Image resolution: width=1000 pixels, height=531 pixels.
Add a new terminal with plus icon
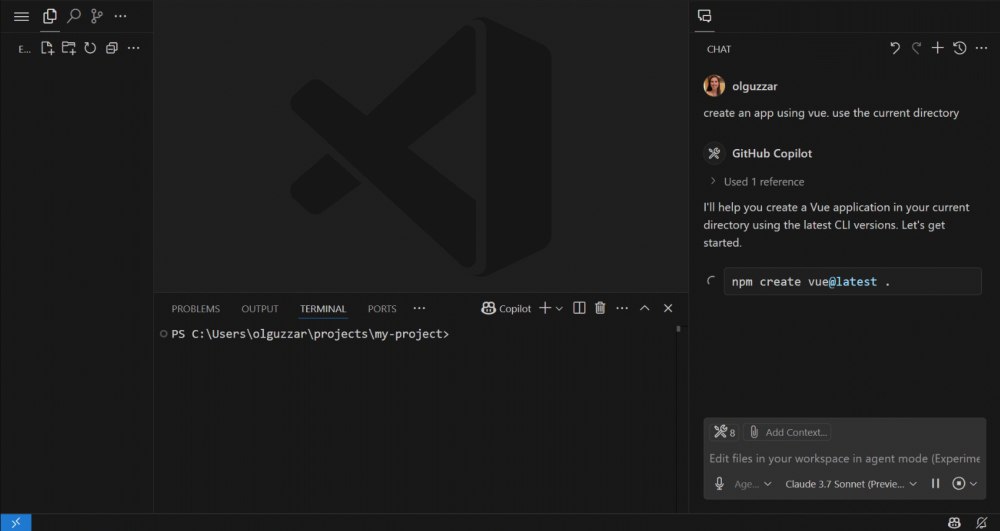[545, 309]
